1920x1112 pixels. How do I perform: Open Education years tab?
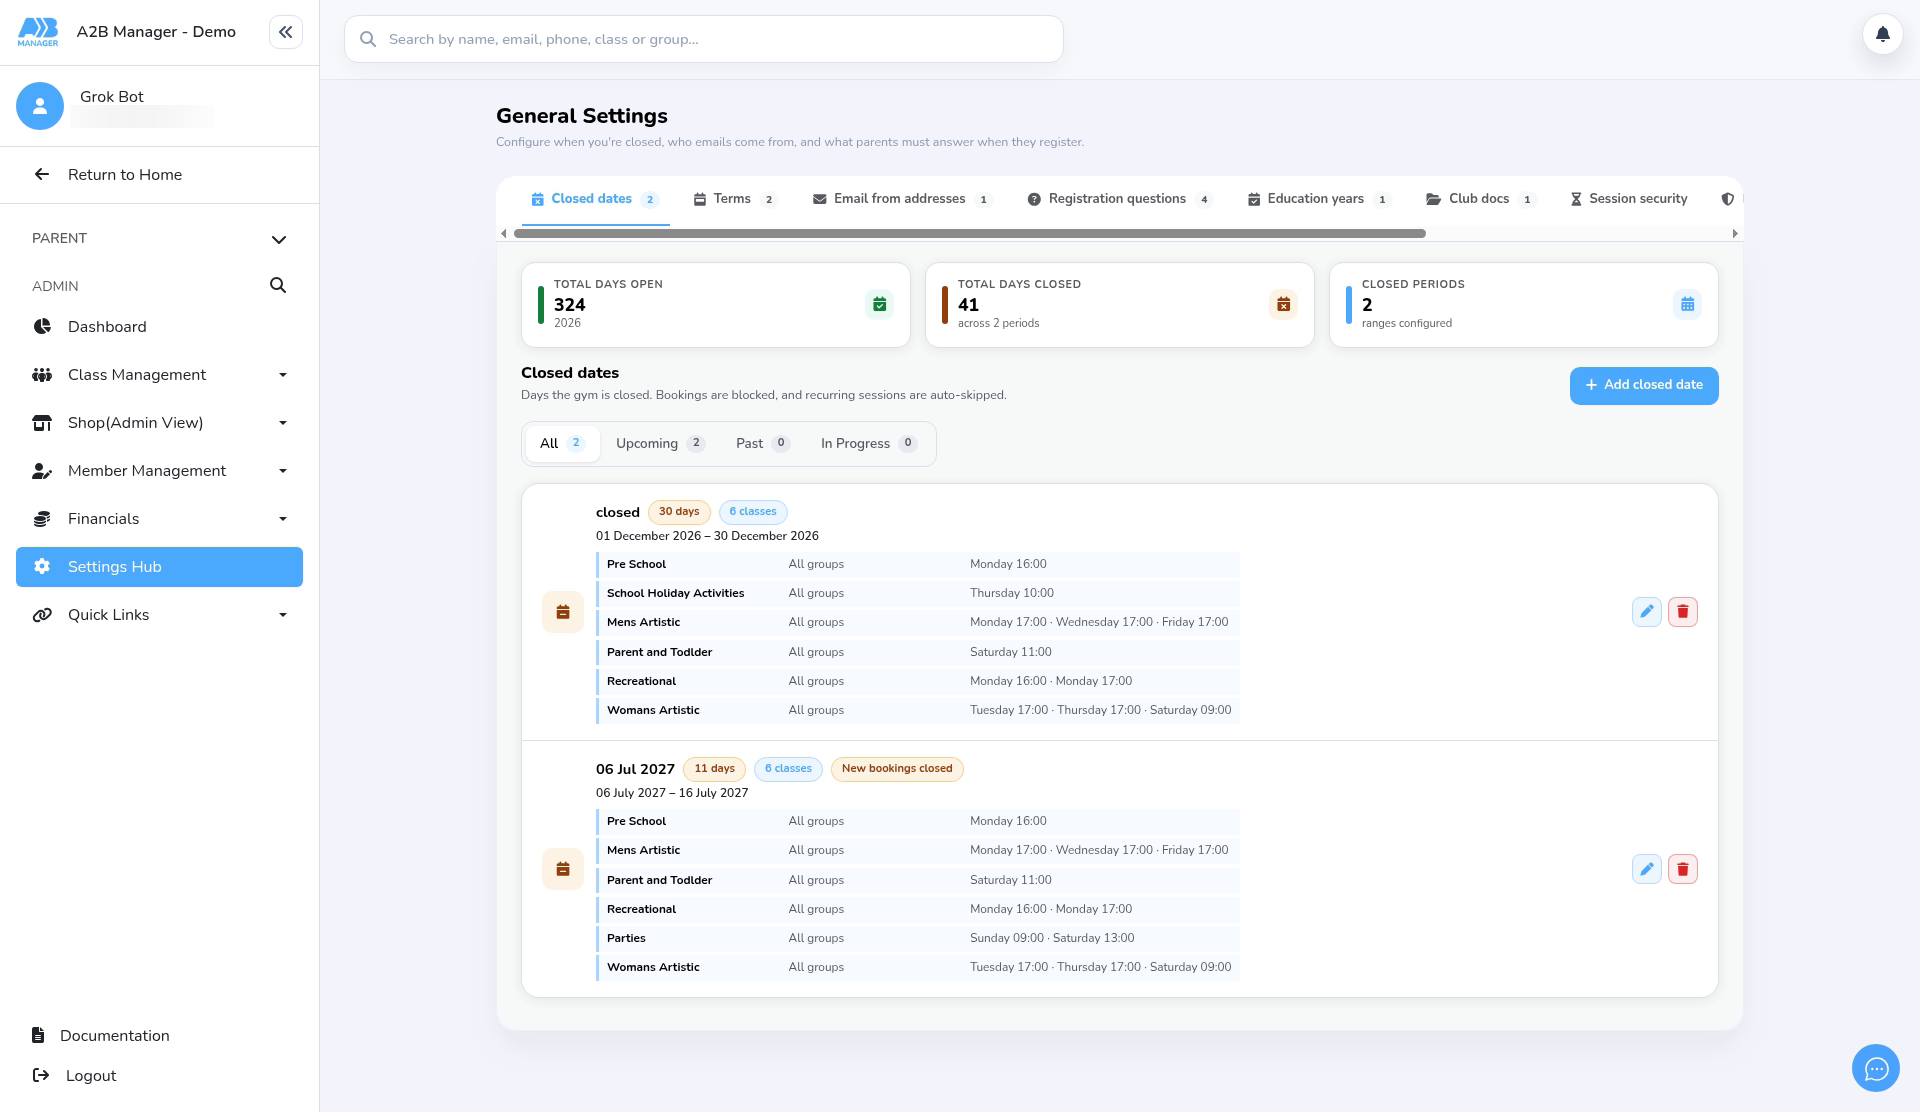[x=1318, y=199]
